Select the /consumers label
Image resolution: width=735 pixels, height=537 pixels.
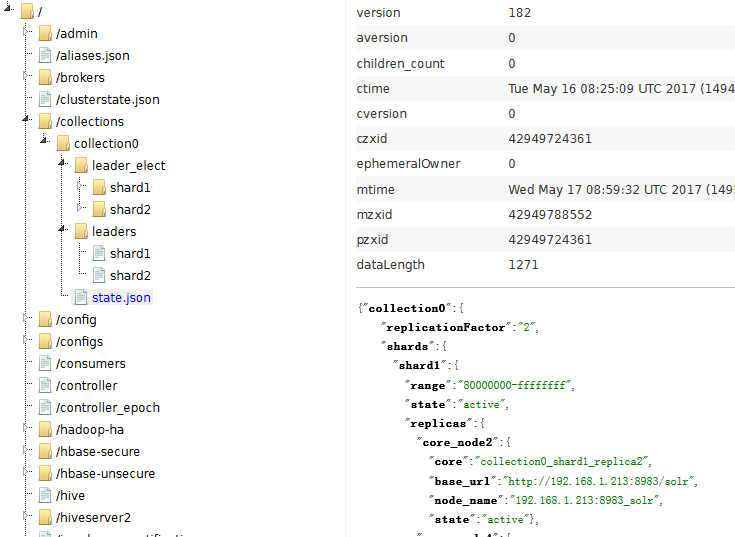point(90,364)
